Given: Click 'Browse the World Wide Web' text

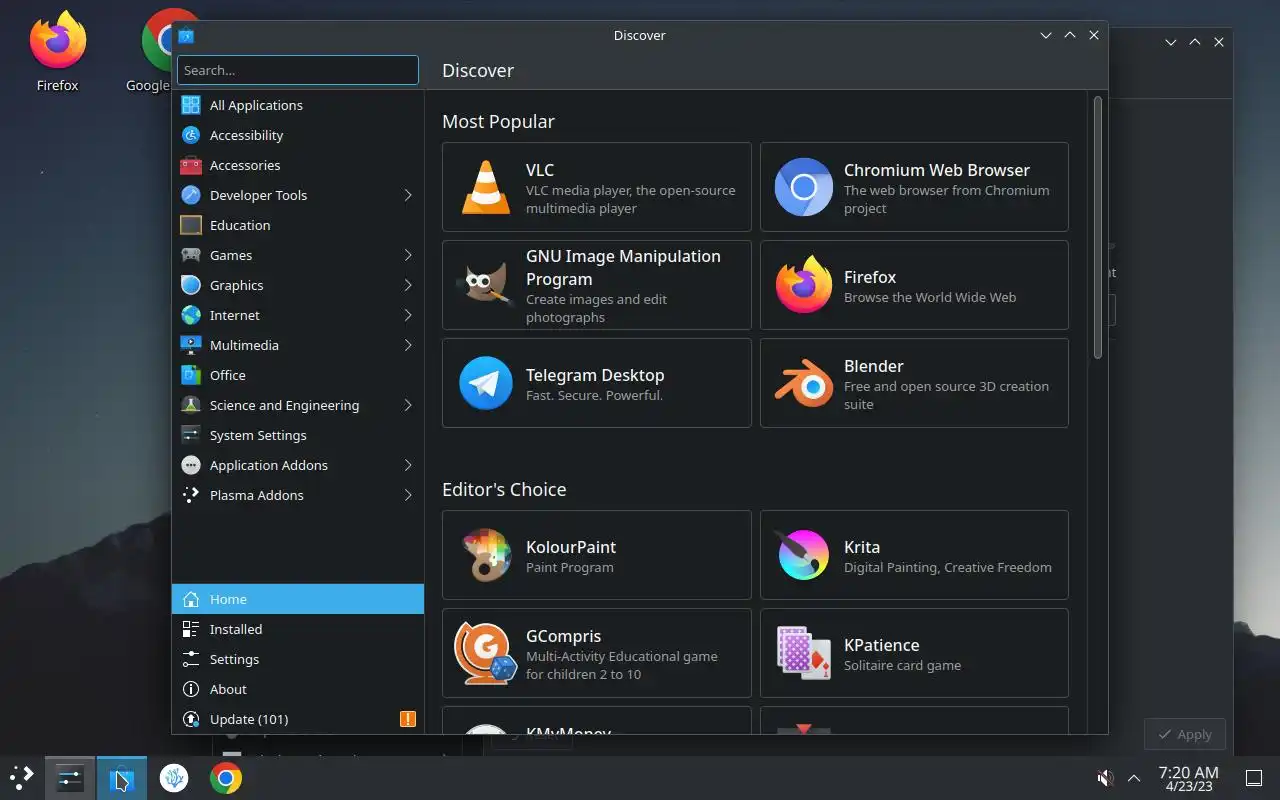Looking at the screenshot, I should click(930, 297).
